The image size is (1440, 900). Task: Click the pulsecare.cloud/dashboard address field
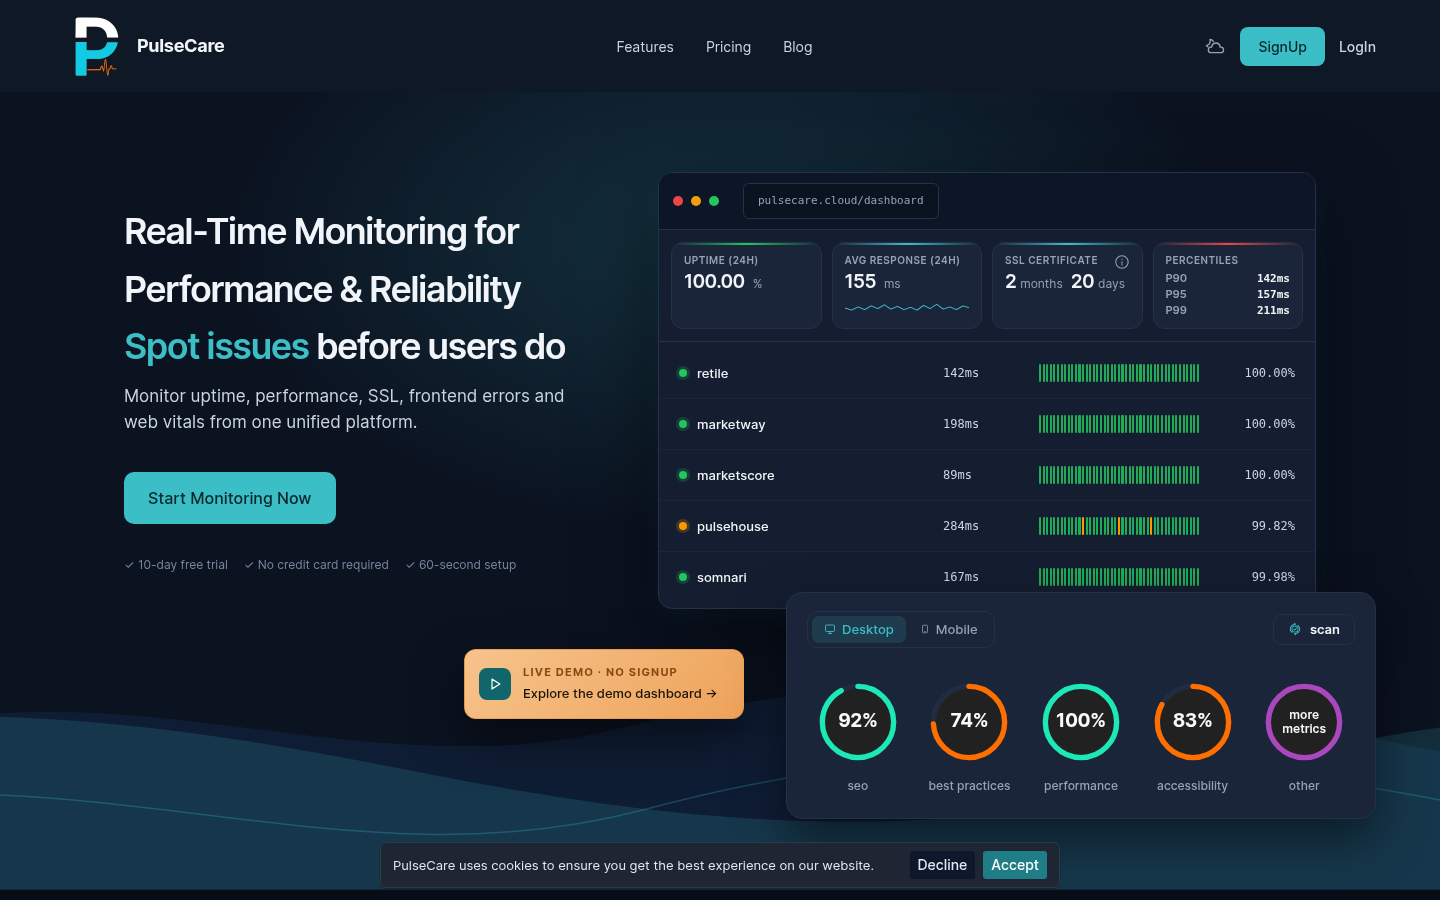(x=841, y=201)
